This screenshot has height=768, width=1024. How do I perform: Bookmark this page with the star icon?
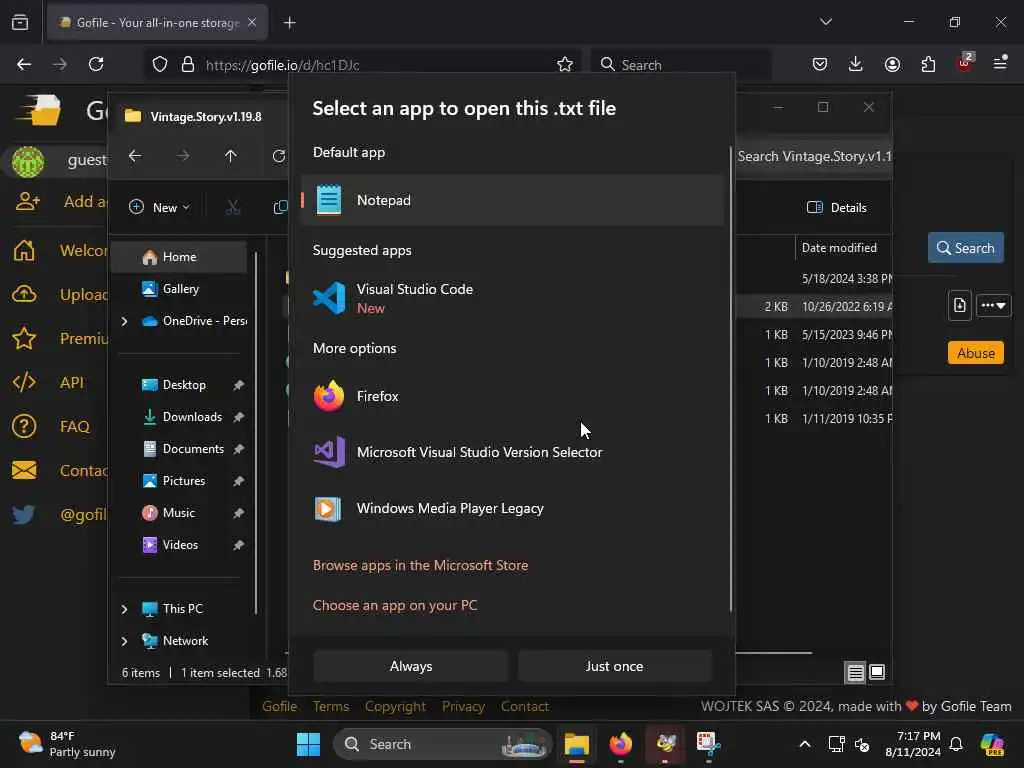coord(565,64)
